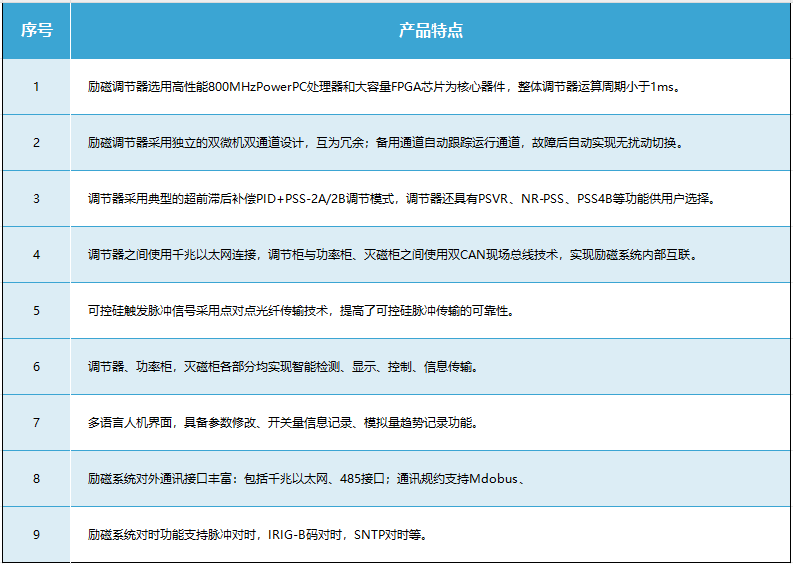Image resolution: width=793 pixels, height=564 pixels.
Task: Select the row number 8 cell
Action: (x=36, y=479)
